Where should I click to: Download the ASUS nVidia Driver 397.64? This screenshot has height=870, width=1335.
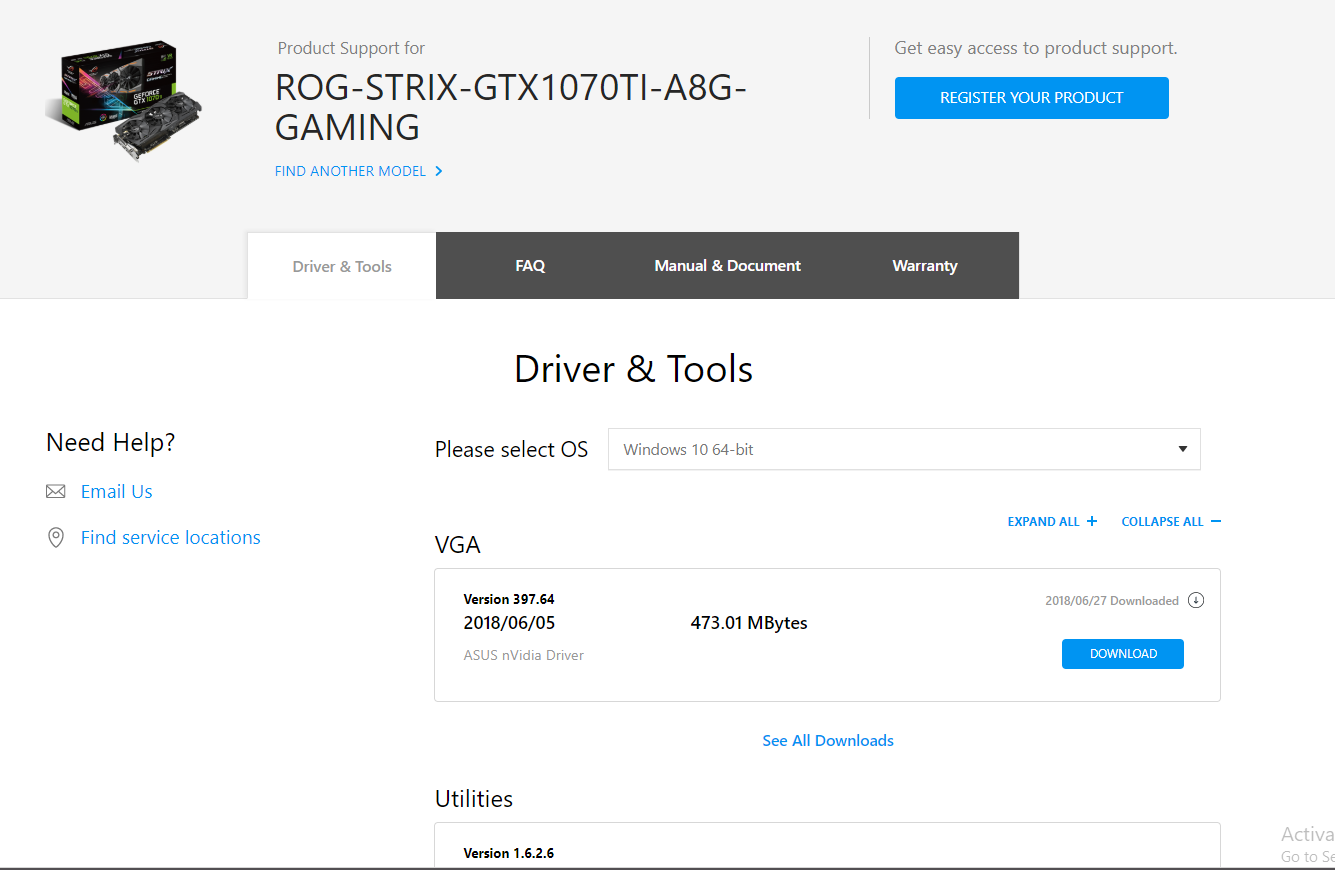[1123, 654]
